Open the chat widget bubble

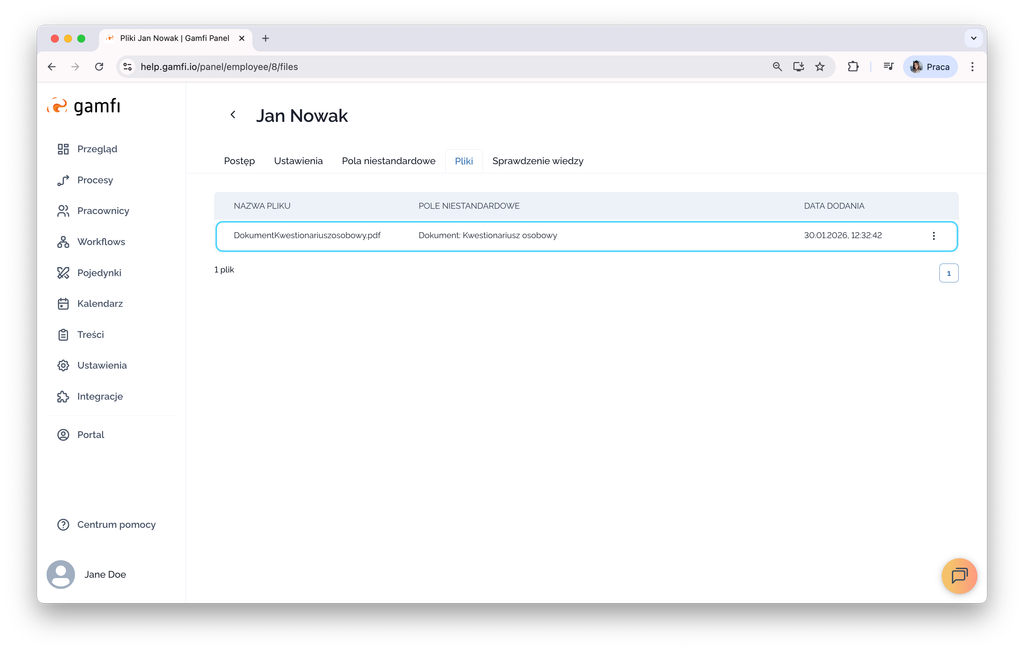959,576
